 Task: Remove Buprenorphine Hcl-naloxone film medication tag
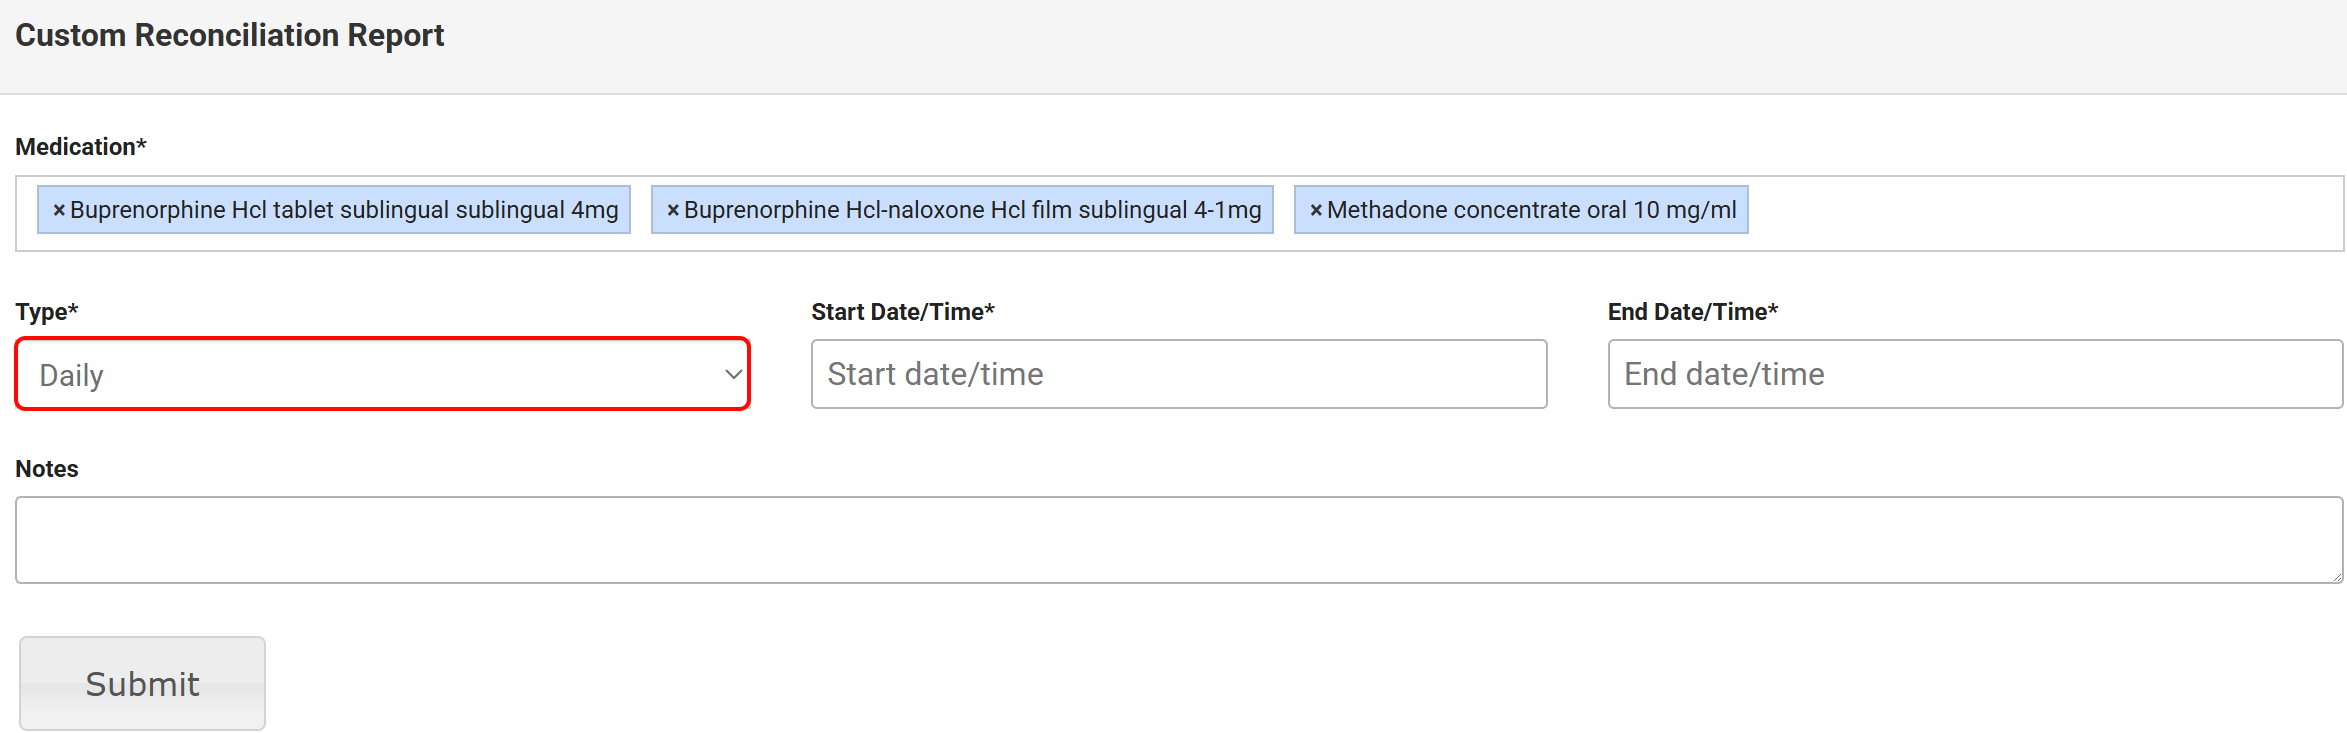coord(673,210)
